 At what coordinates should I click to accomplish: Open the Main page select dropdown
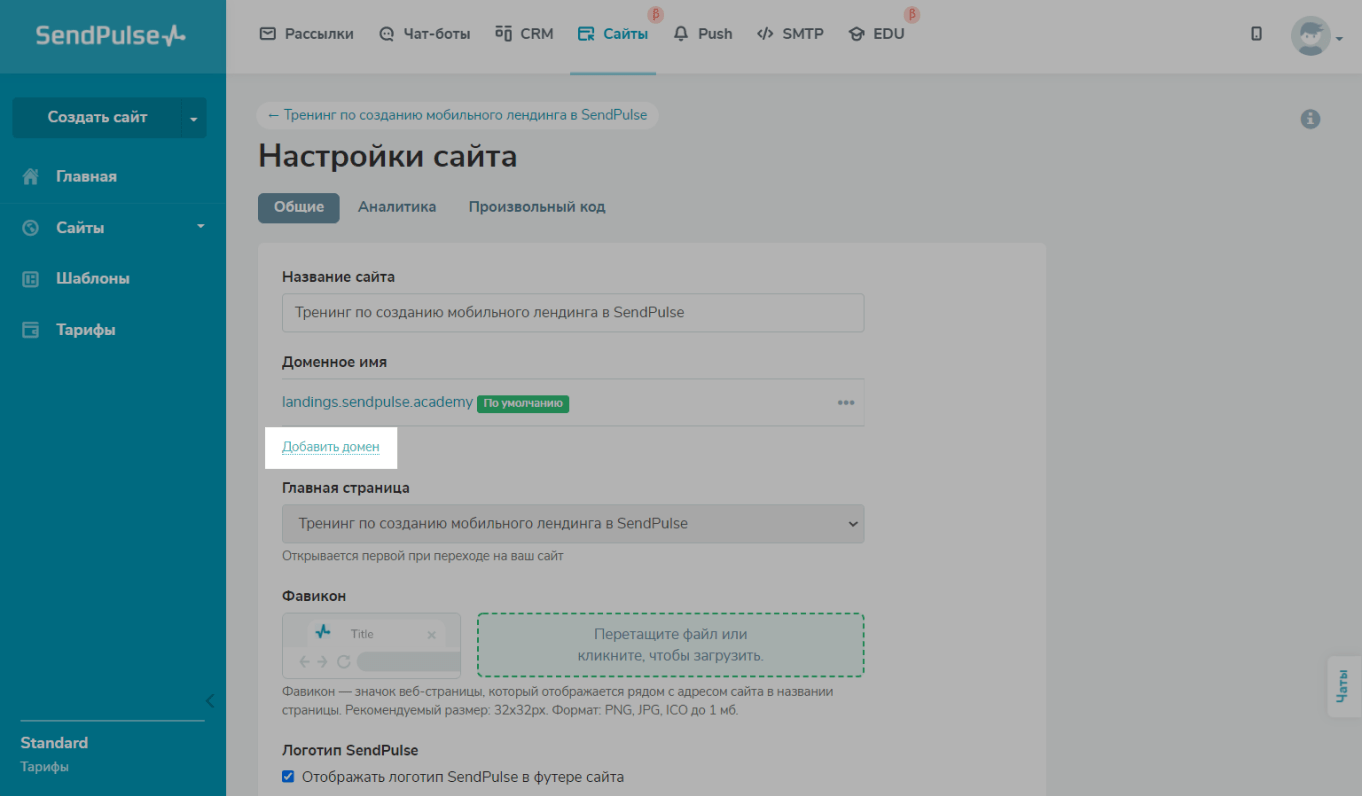click(x=573, y=524)
